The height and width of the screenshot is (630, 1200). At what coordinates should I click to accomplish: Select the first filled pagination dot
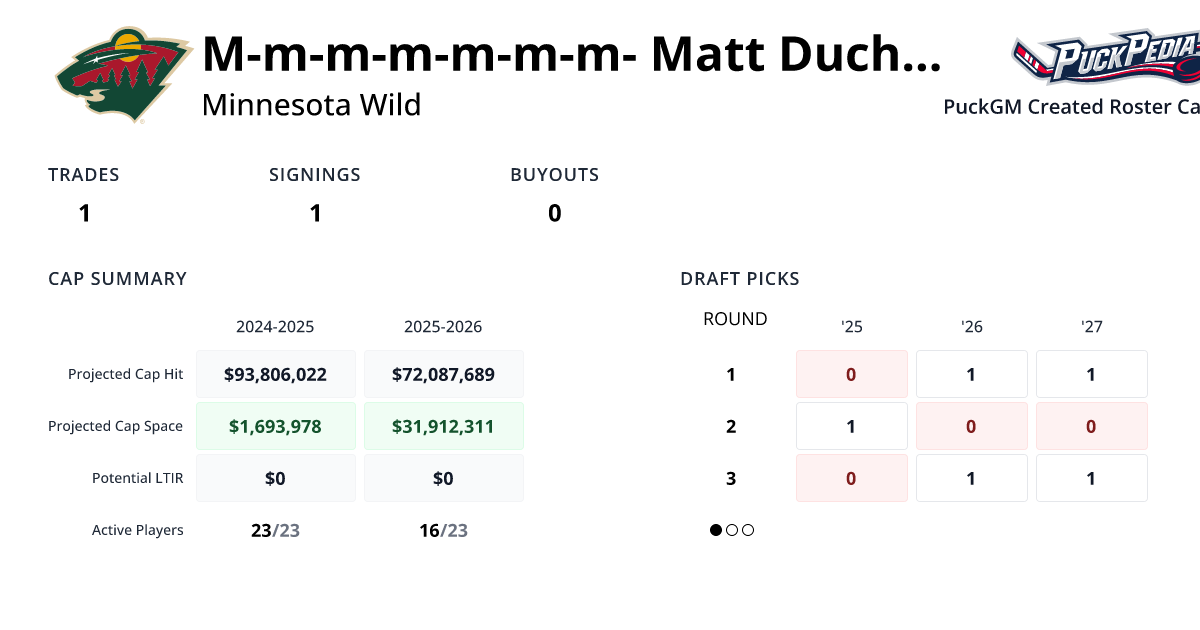716,530
